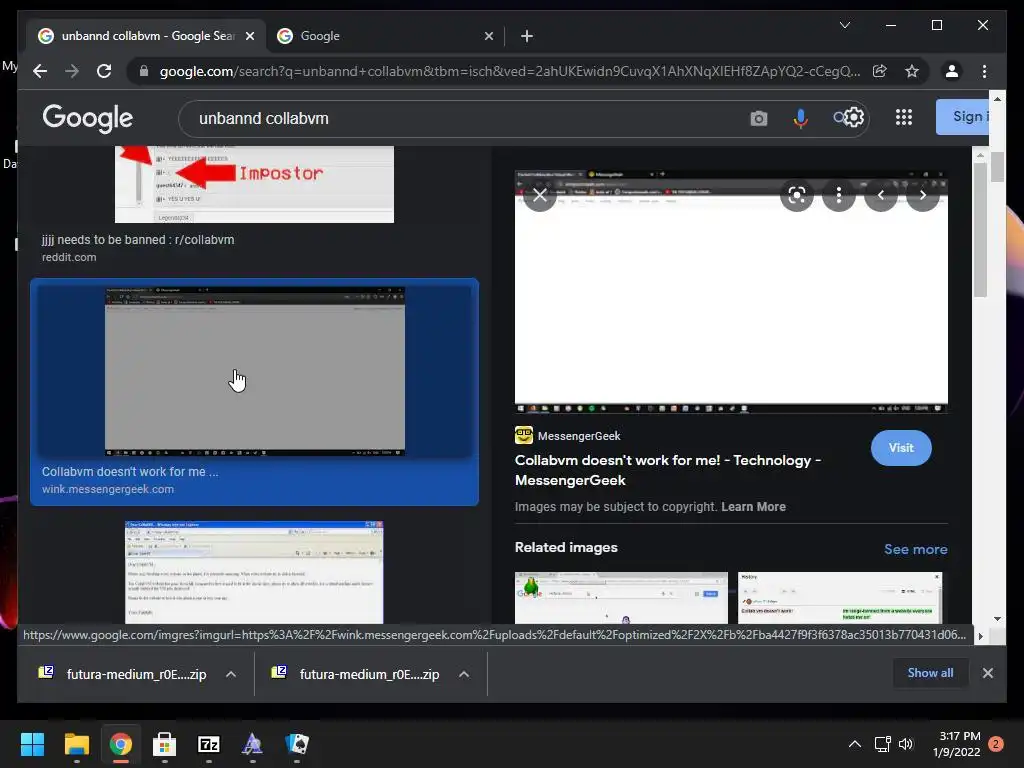This screenshot has width=1024, height=768.
Task: Select the gray Collabvm screenshot thumbnail
Action: pos(255,371)
